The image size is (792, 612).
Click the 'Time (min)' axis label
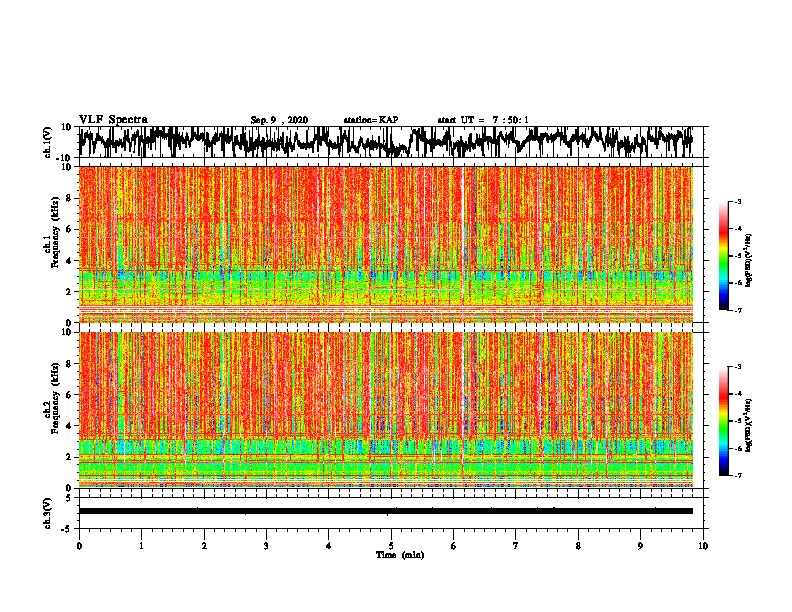pos(400,555)
